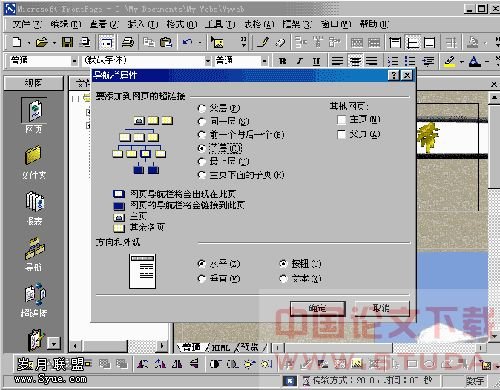This screenshot has height=390, width=500.
Task: Click the Copy toolbar icon
Action: [x=149, y=42]
